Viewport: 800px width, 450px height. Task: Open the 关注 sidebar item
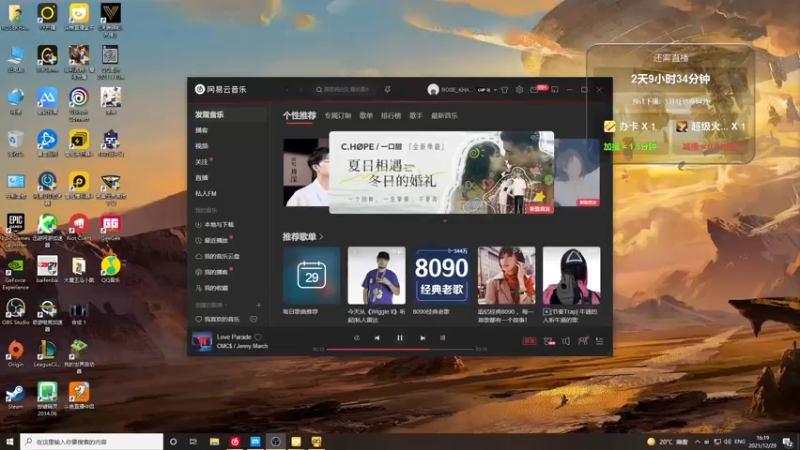coord(202,162)
